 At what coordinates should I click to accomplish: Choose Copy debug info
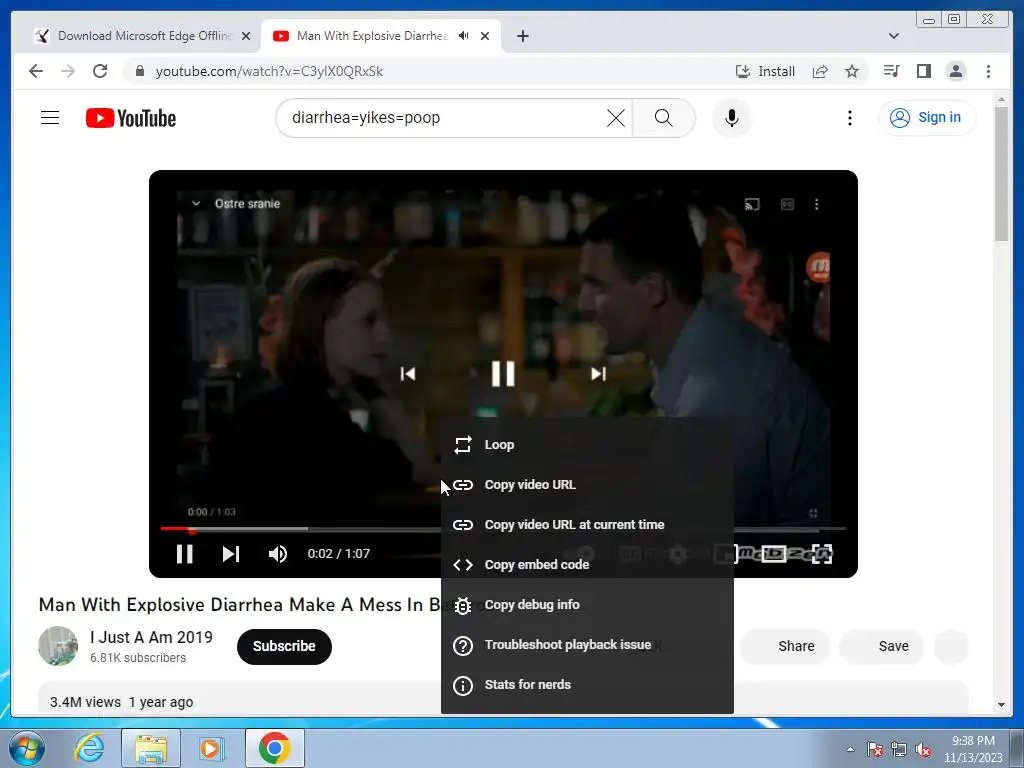coord(587,605)
